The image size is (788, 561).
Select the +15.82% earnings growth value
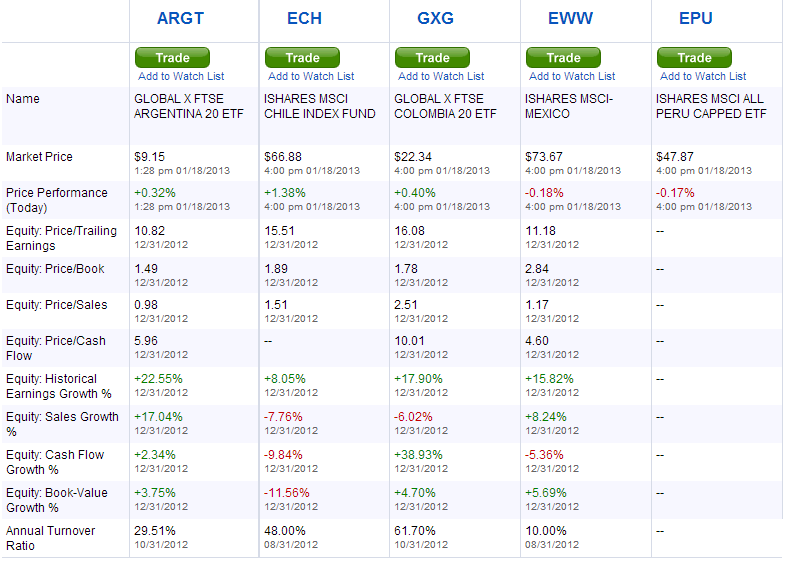(x=549, y=379)
